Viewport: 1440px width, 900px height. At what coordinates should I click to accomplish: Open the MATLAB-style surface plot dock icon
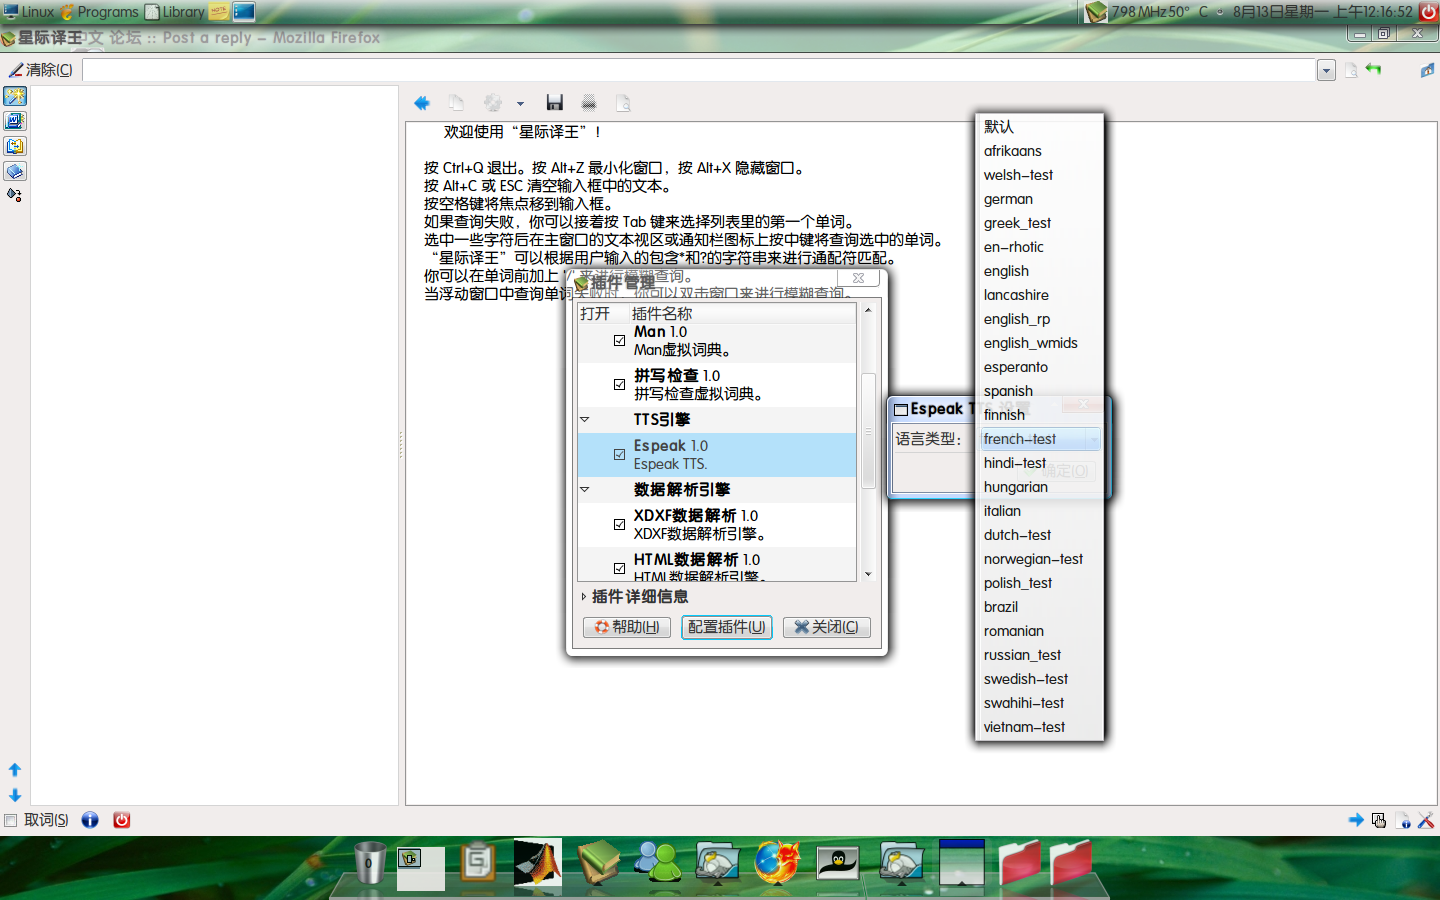click(538, 862)
